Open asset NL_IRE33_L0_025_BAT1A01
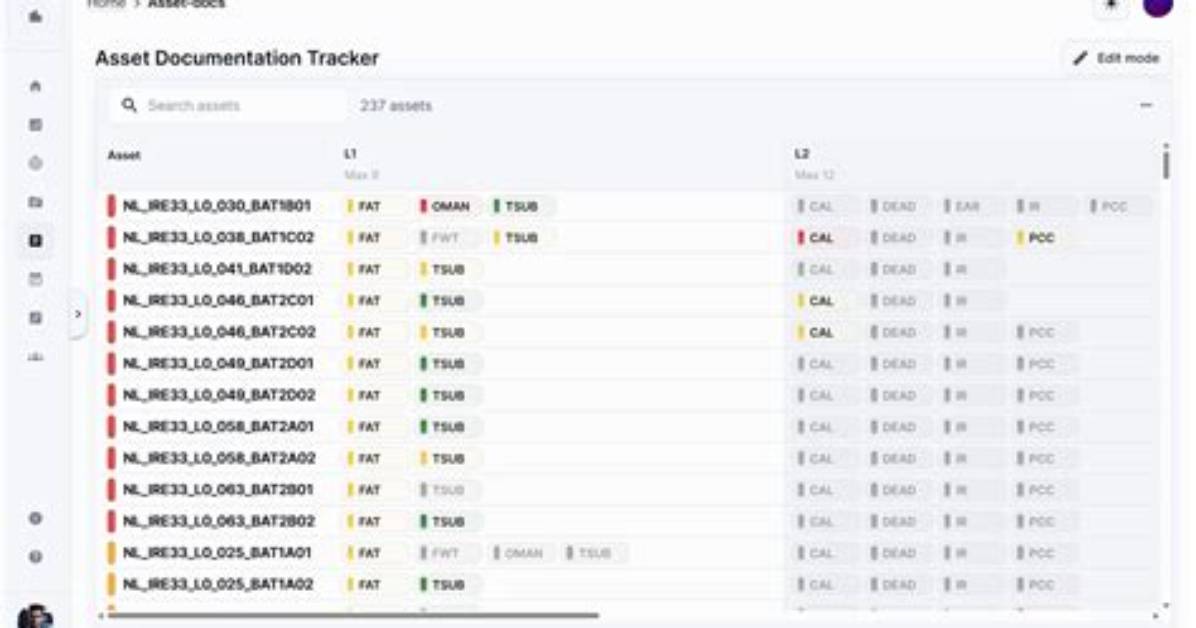Image resolution: width=1196 pixels, height=628 pixels. (x=217, y=552)
